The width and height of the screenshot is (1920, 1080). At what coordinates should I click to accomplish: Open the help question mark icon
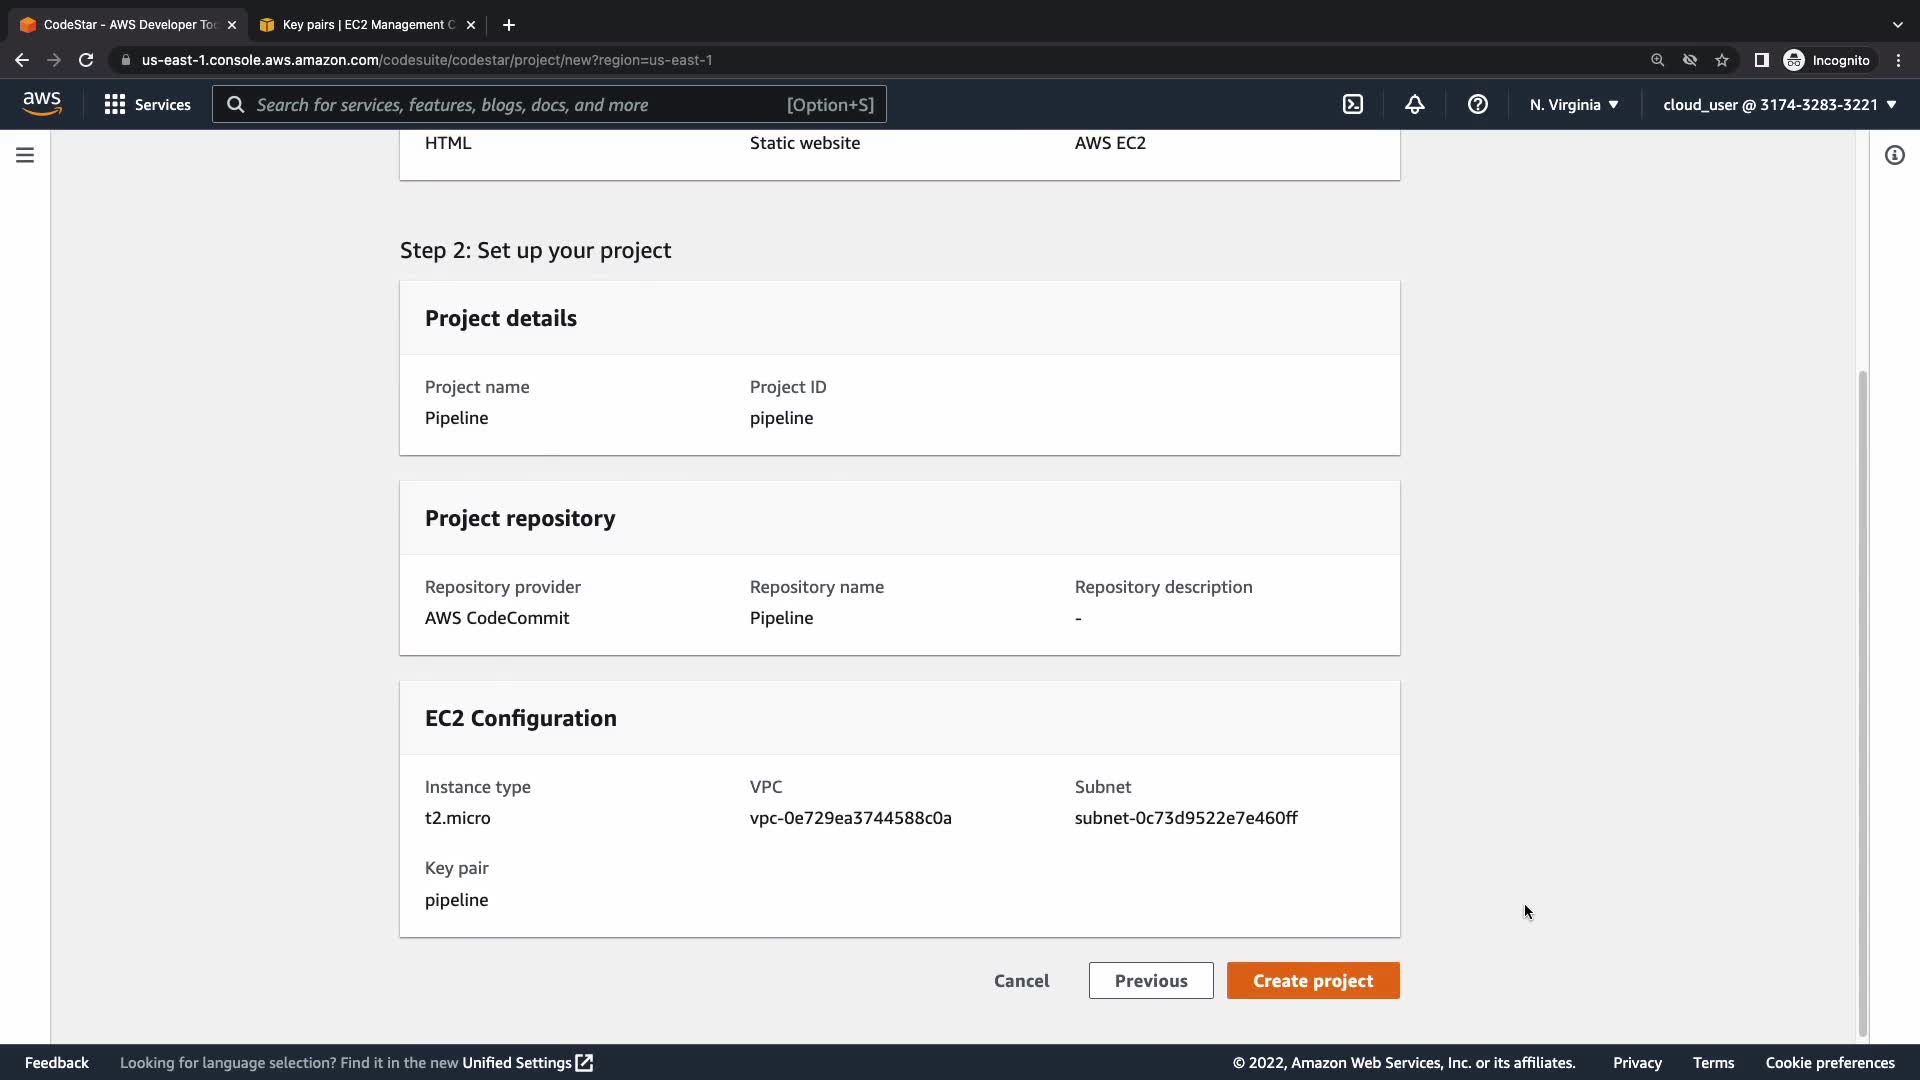click(x=1477, y=104)
